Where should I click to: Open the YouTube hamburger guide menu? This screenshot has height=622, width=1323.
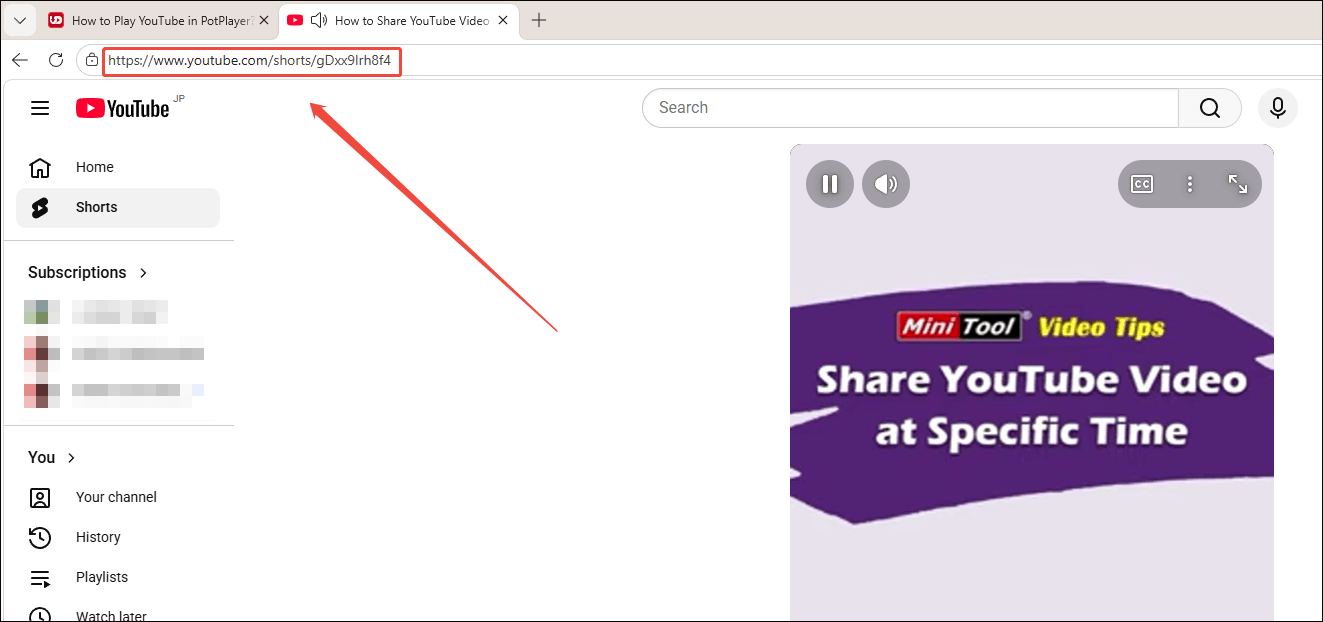[x=40, y=108]
